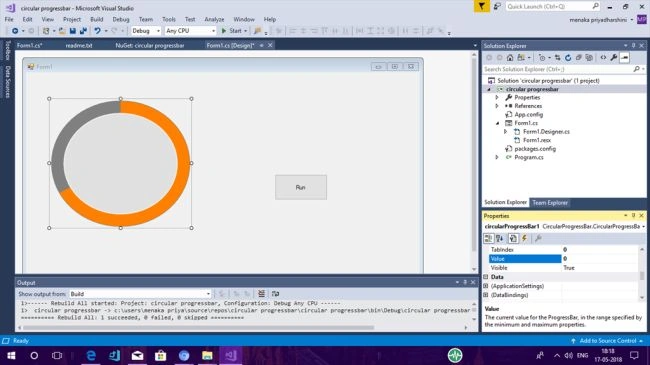Click the feedback icon next to Quick Launch
Screen dimensions: 650x365
click(497, 6)
